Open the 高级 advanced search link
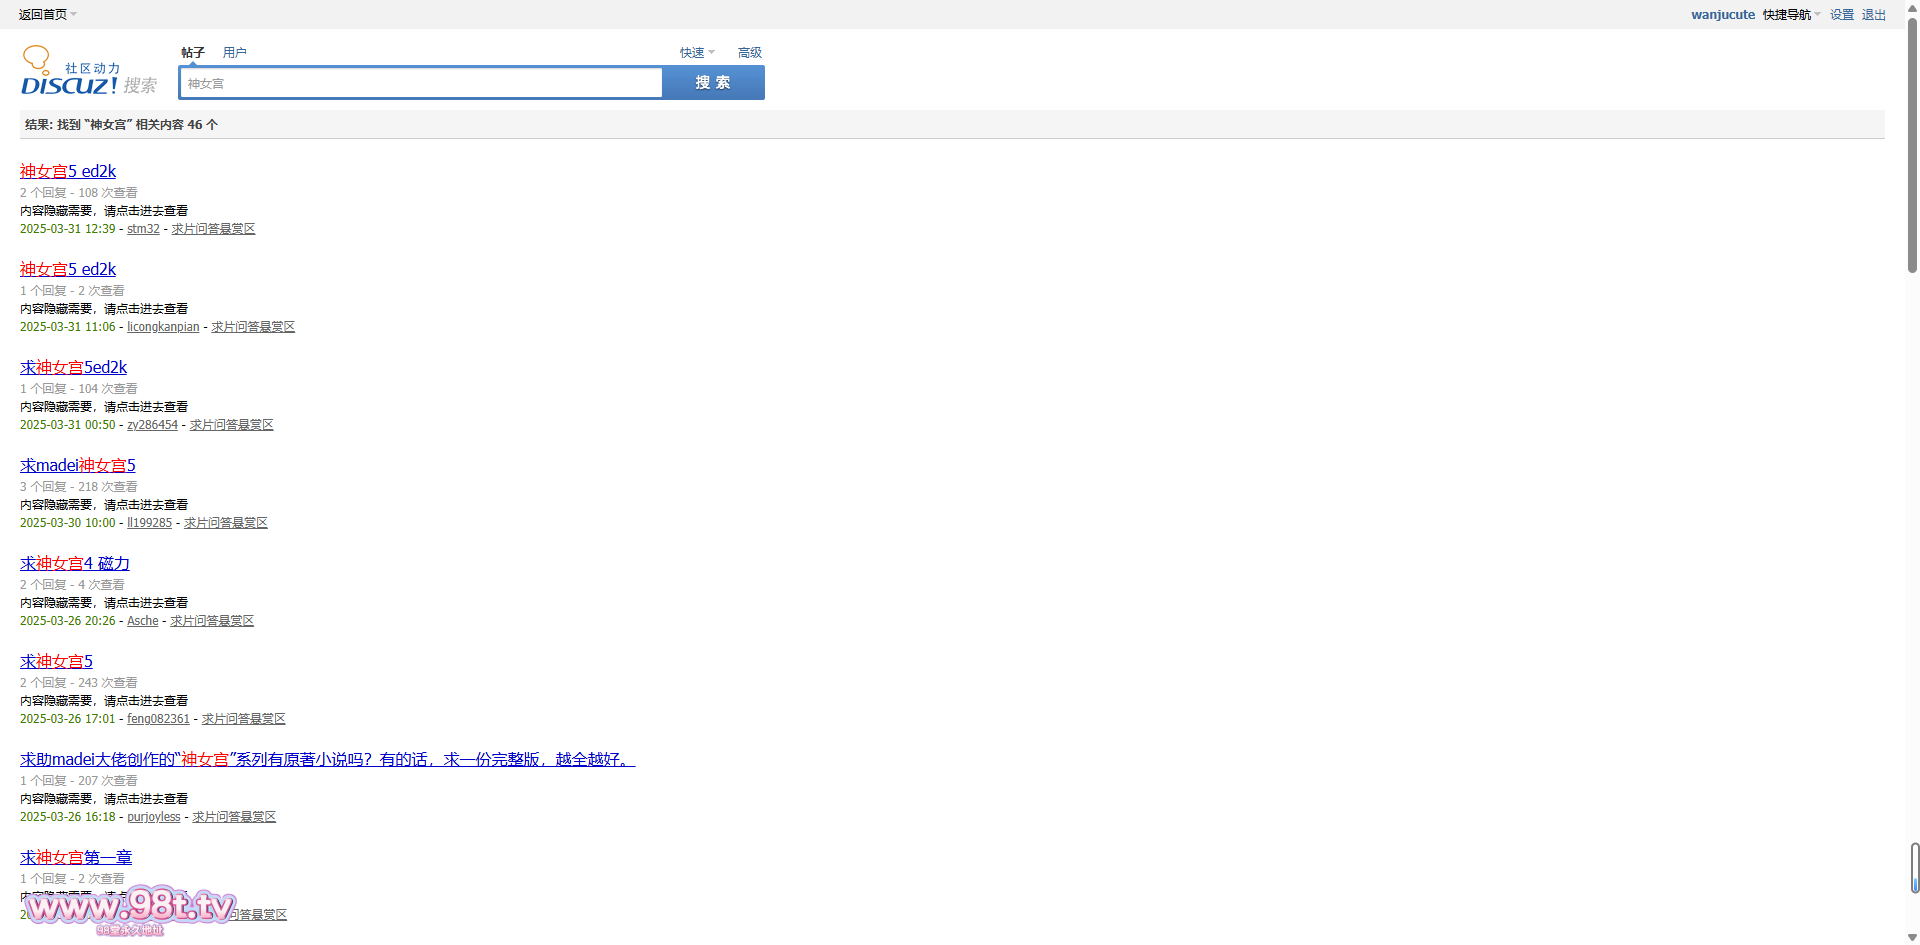 coord(749,53)
